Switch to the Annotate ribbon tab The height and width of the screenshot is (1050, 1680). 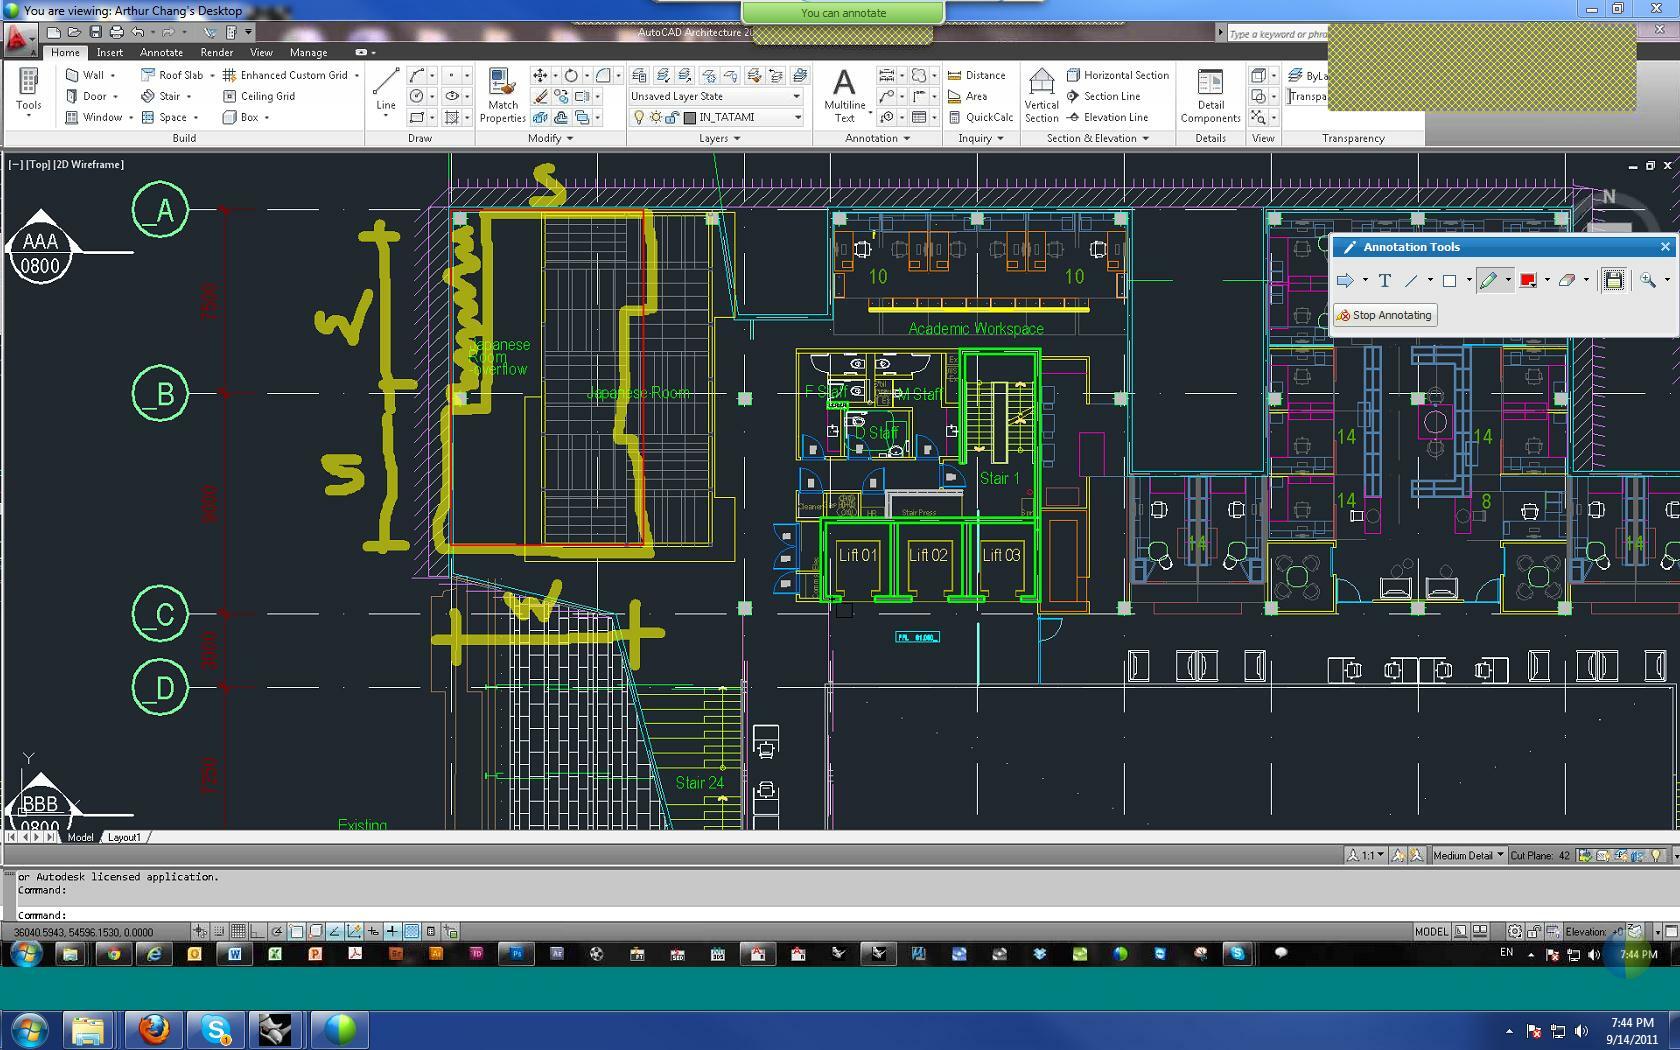pyautogui.click(x=161, y=52)
